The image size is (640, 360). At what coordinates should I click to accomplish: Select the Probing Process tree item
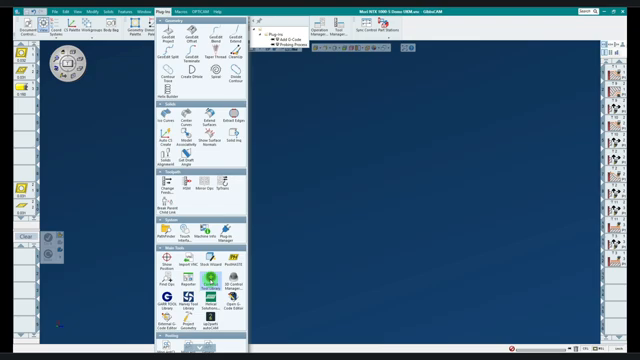[x=293, y=44]
